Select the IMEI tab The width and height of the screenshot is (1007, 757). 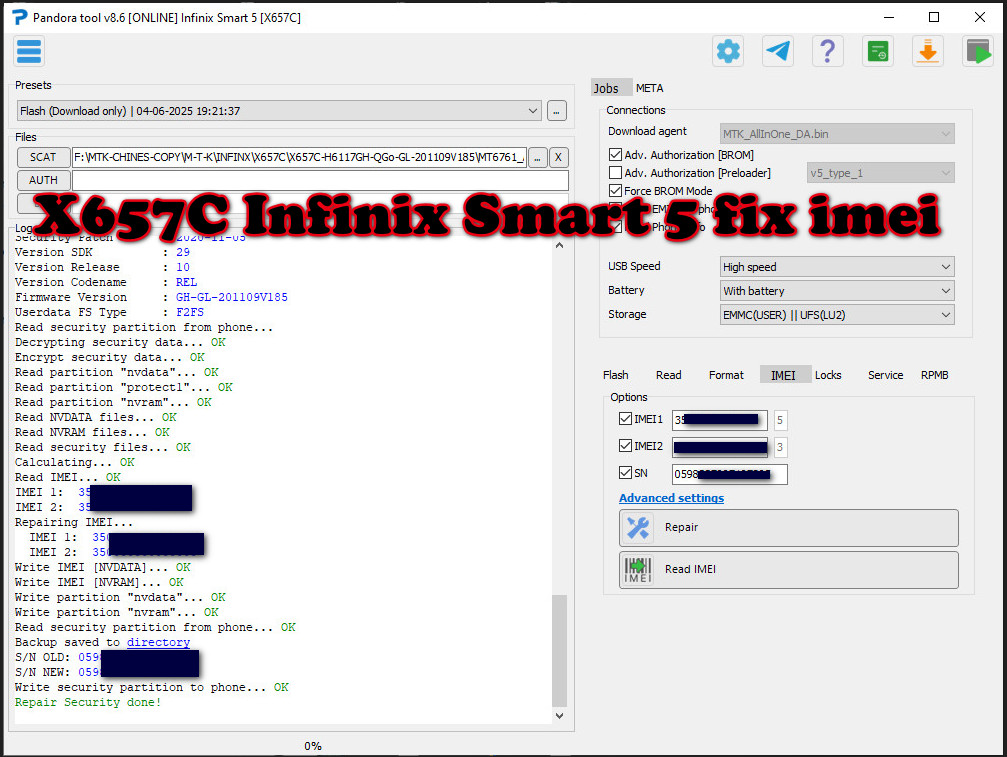click(783, 375)
